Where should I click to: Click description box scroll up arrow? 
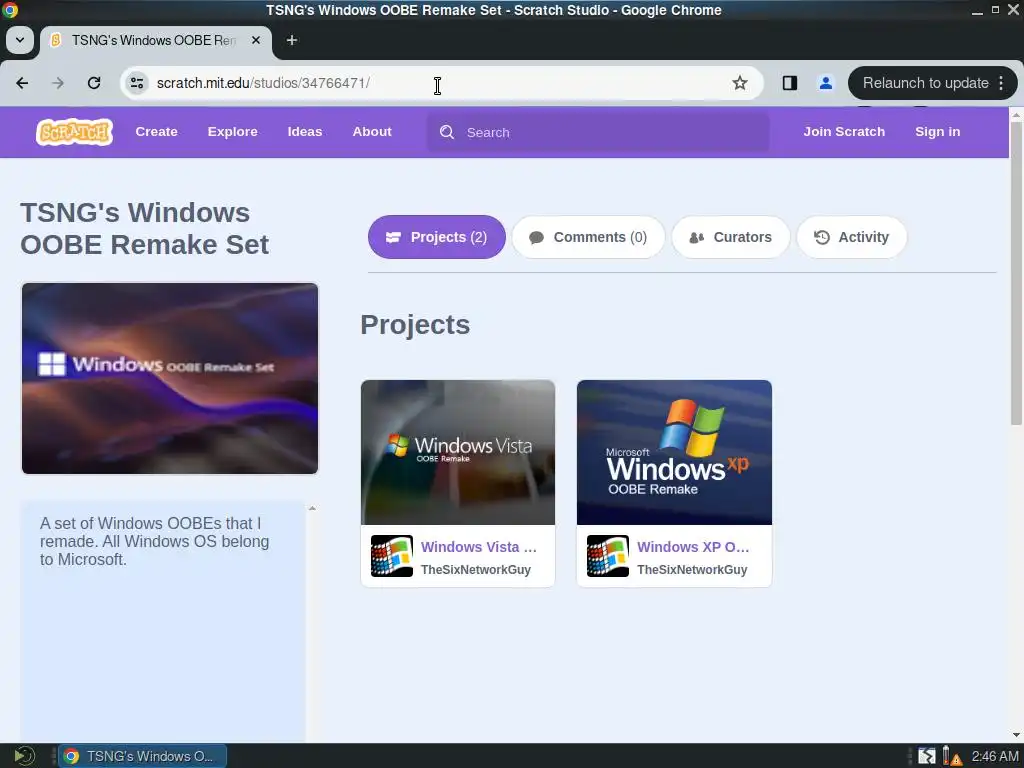(x=312, y=508)
